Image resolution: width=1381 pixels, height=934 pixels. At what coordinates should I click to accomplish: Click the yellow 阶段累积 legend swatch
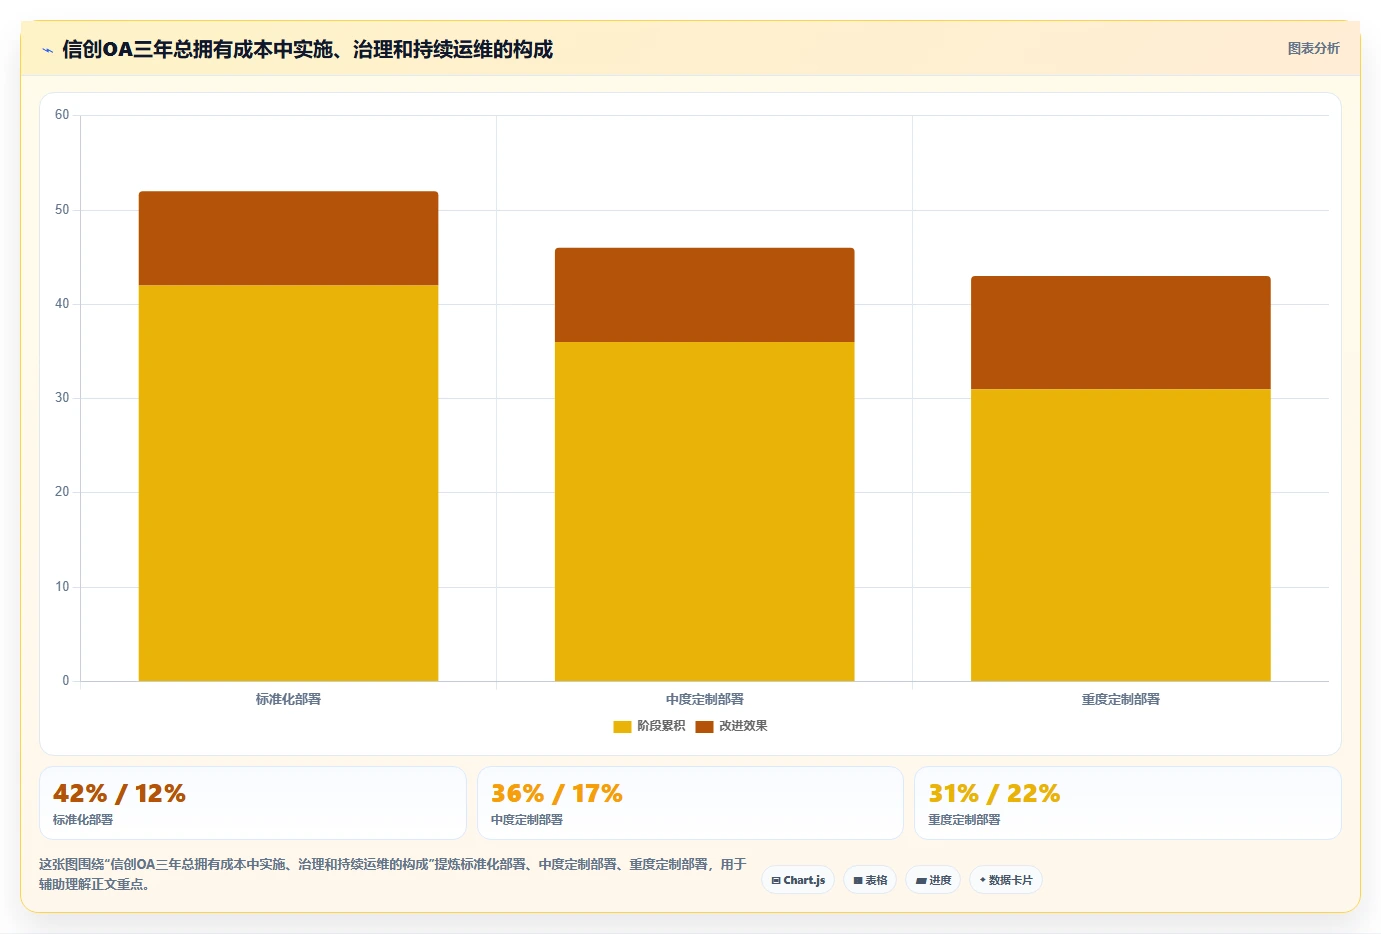(x=622, y=727)
